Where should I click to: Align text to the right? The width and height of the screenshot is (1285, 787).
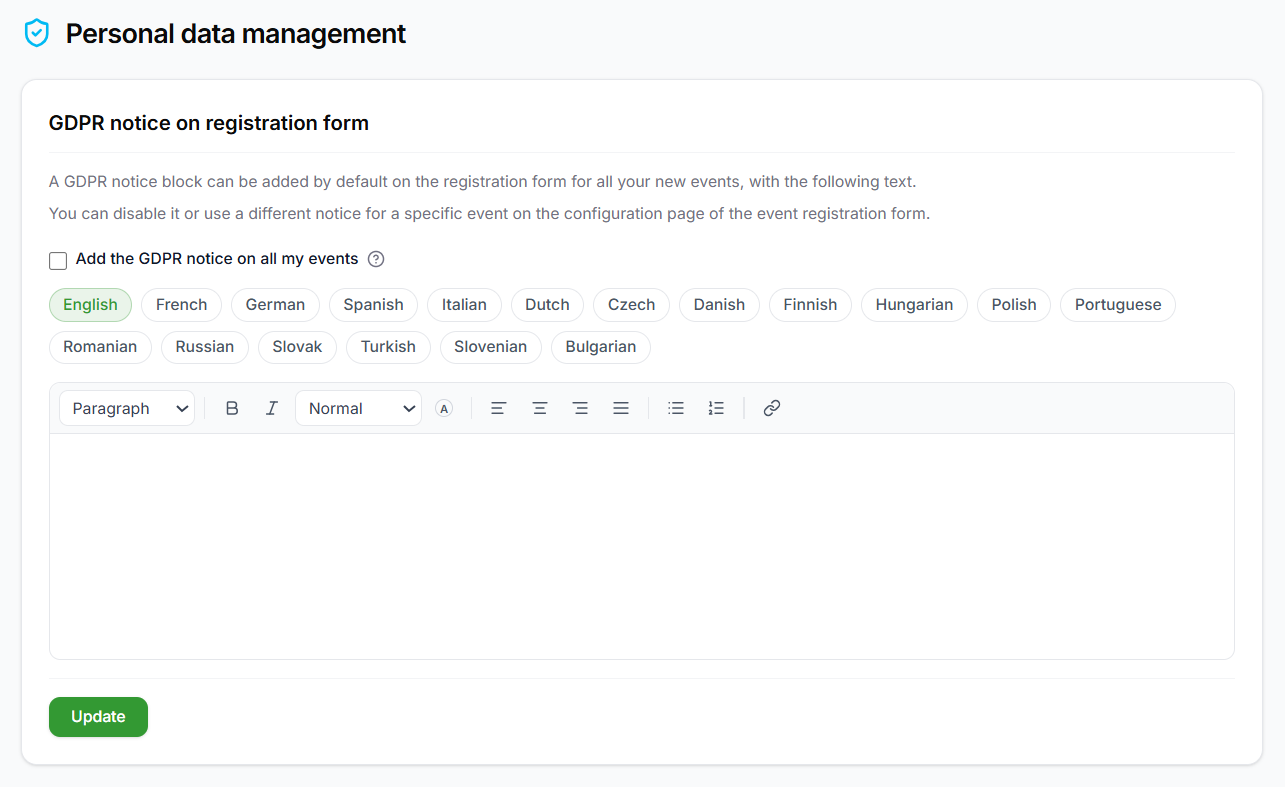(x=580, y=408)
